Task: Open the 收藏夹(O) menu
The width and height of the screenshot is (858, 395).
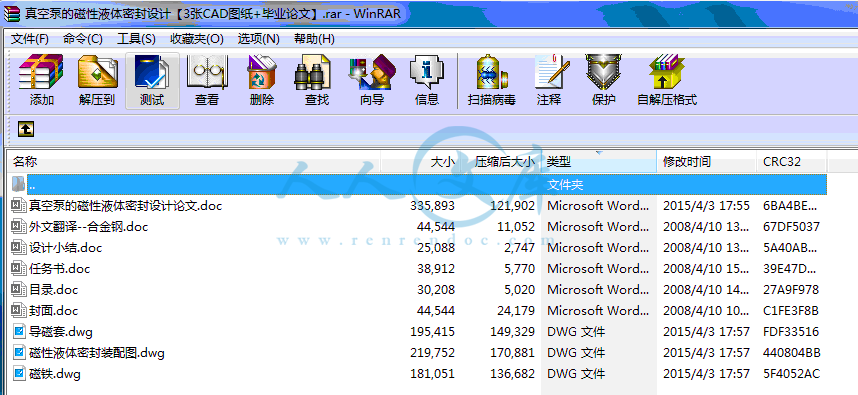Action: (197, 39)
